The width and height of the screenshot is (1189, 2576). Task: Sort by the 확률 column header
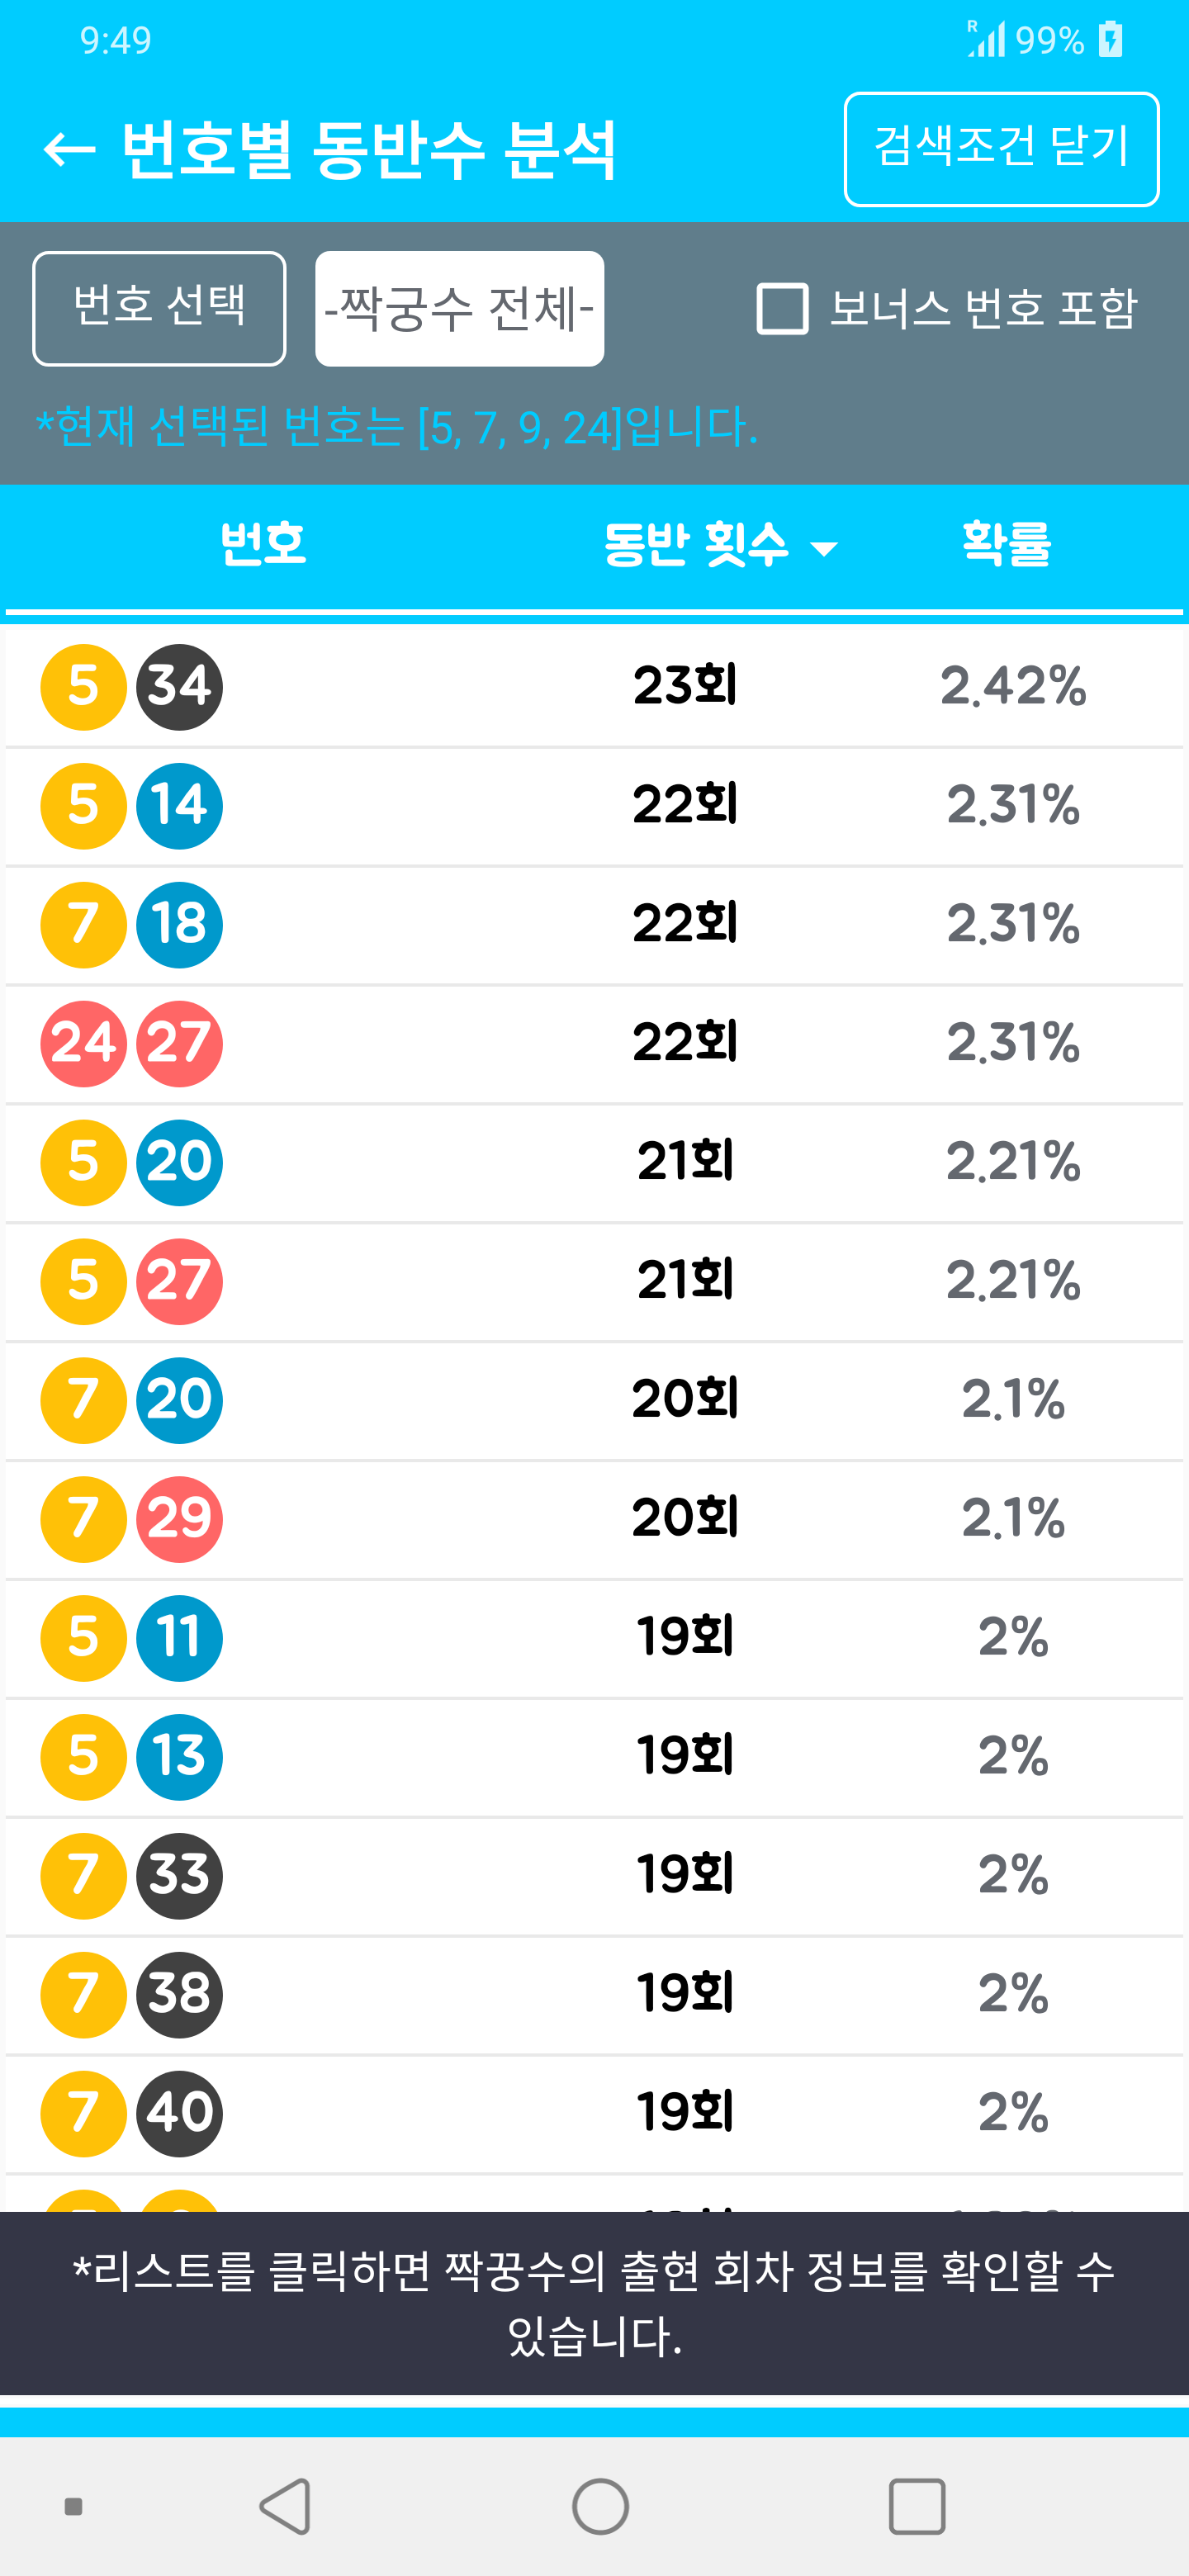pos(1006,545)
